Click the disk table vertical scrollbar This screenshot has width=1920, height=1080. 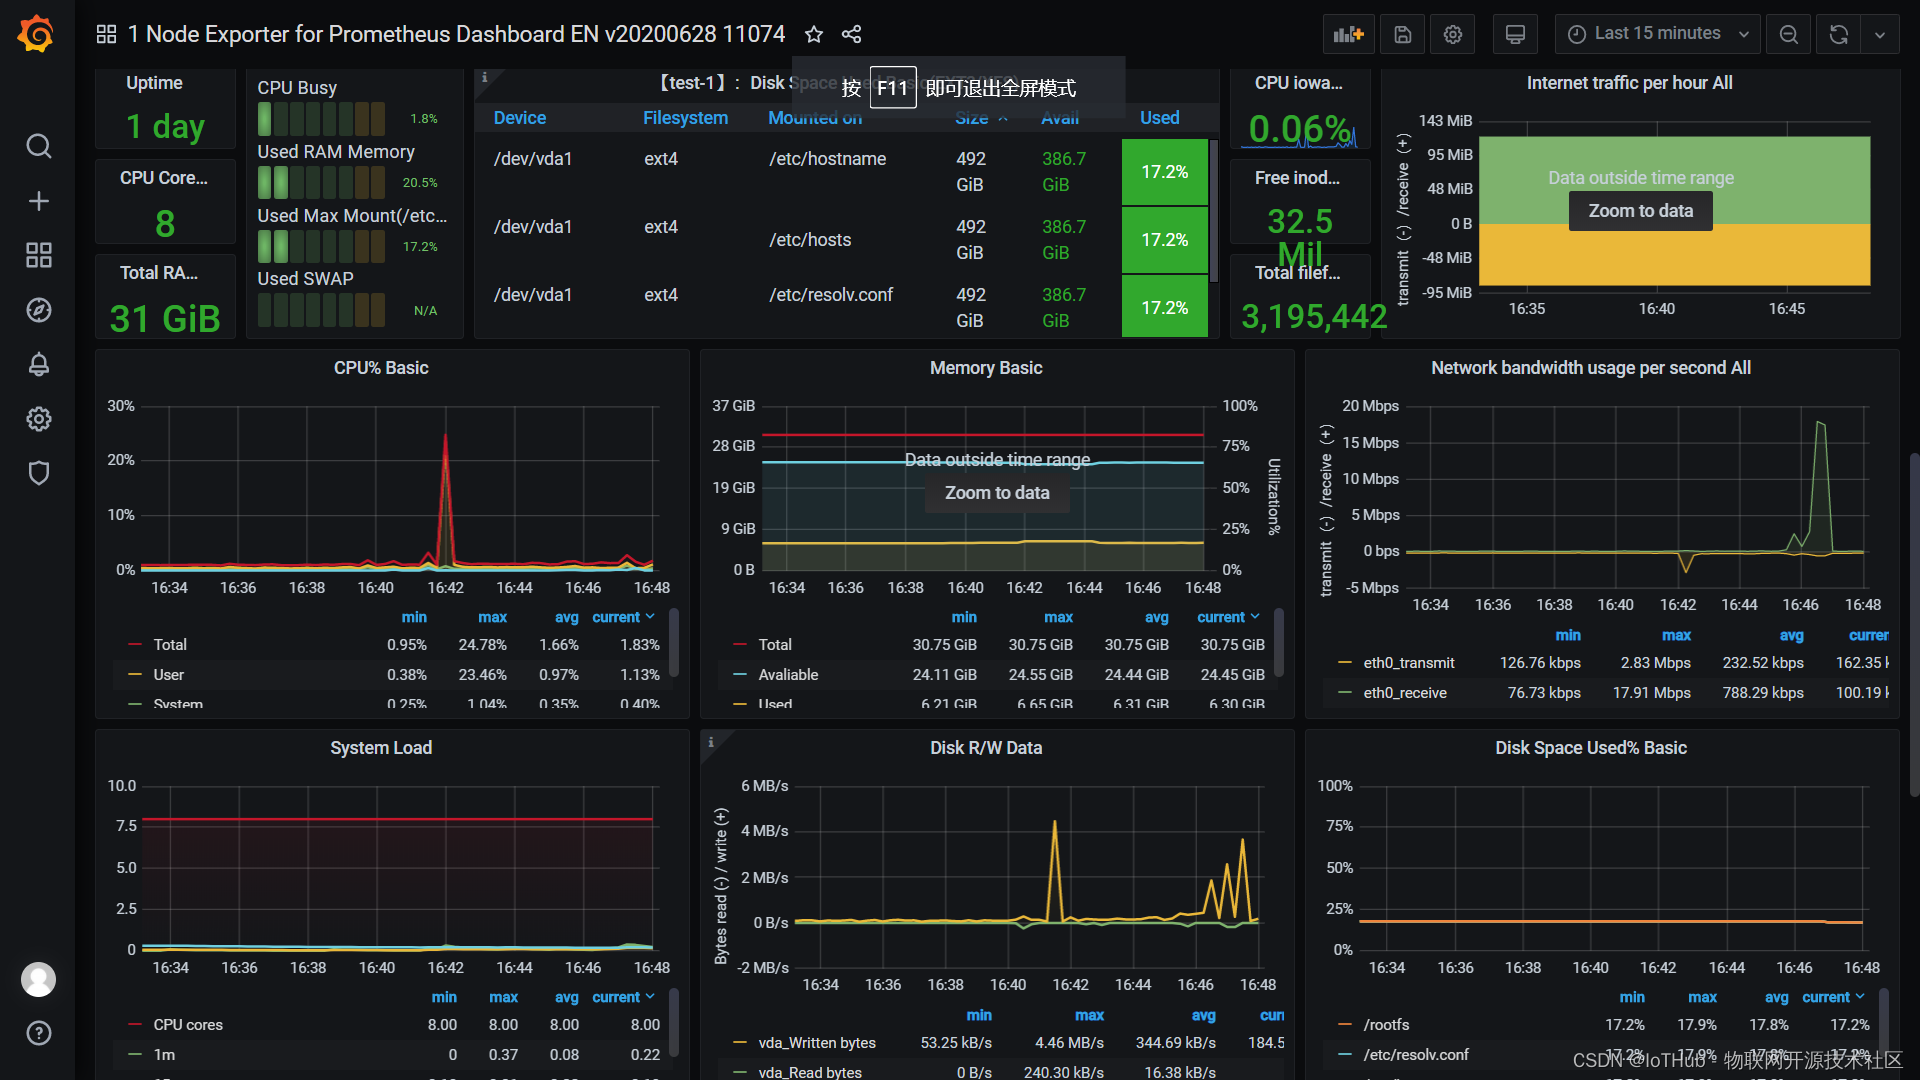tap(1214, 210)
